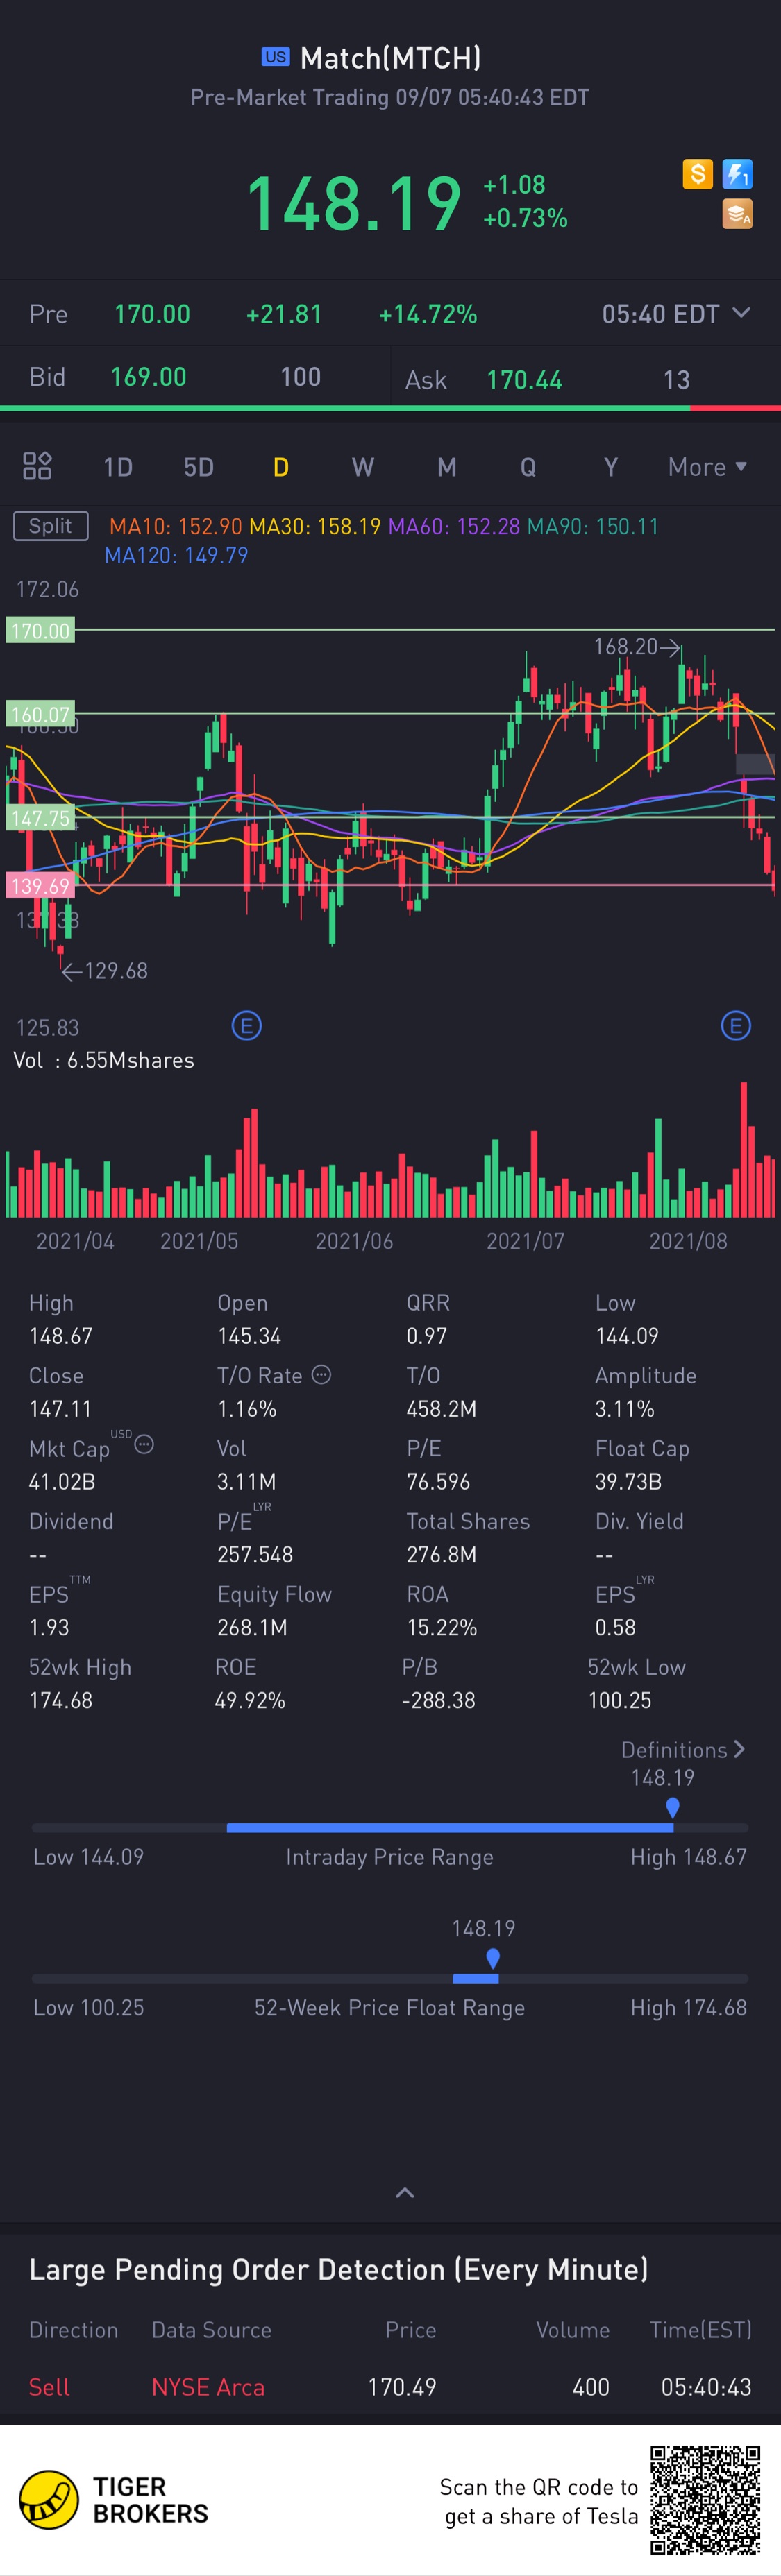Switch chart to the 1D tab

pyautogui.click(x=118, y=467)
